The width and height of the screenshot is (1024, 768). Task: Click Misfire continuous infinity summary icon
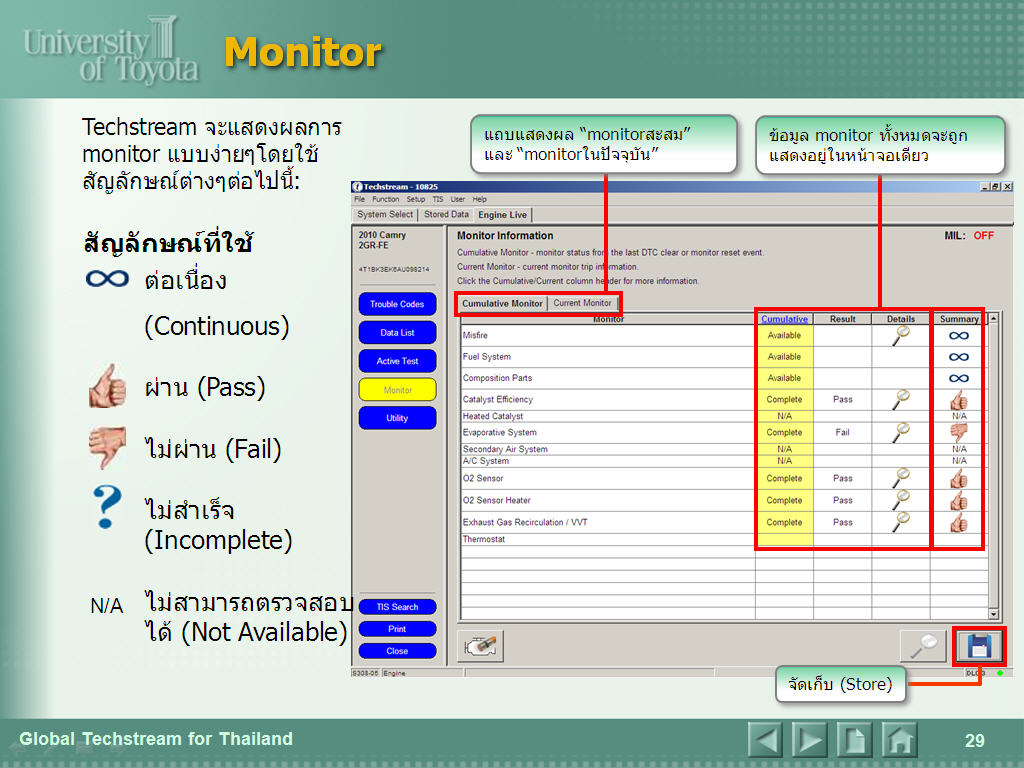959,336
